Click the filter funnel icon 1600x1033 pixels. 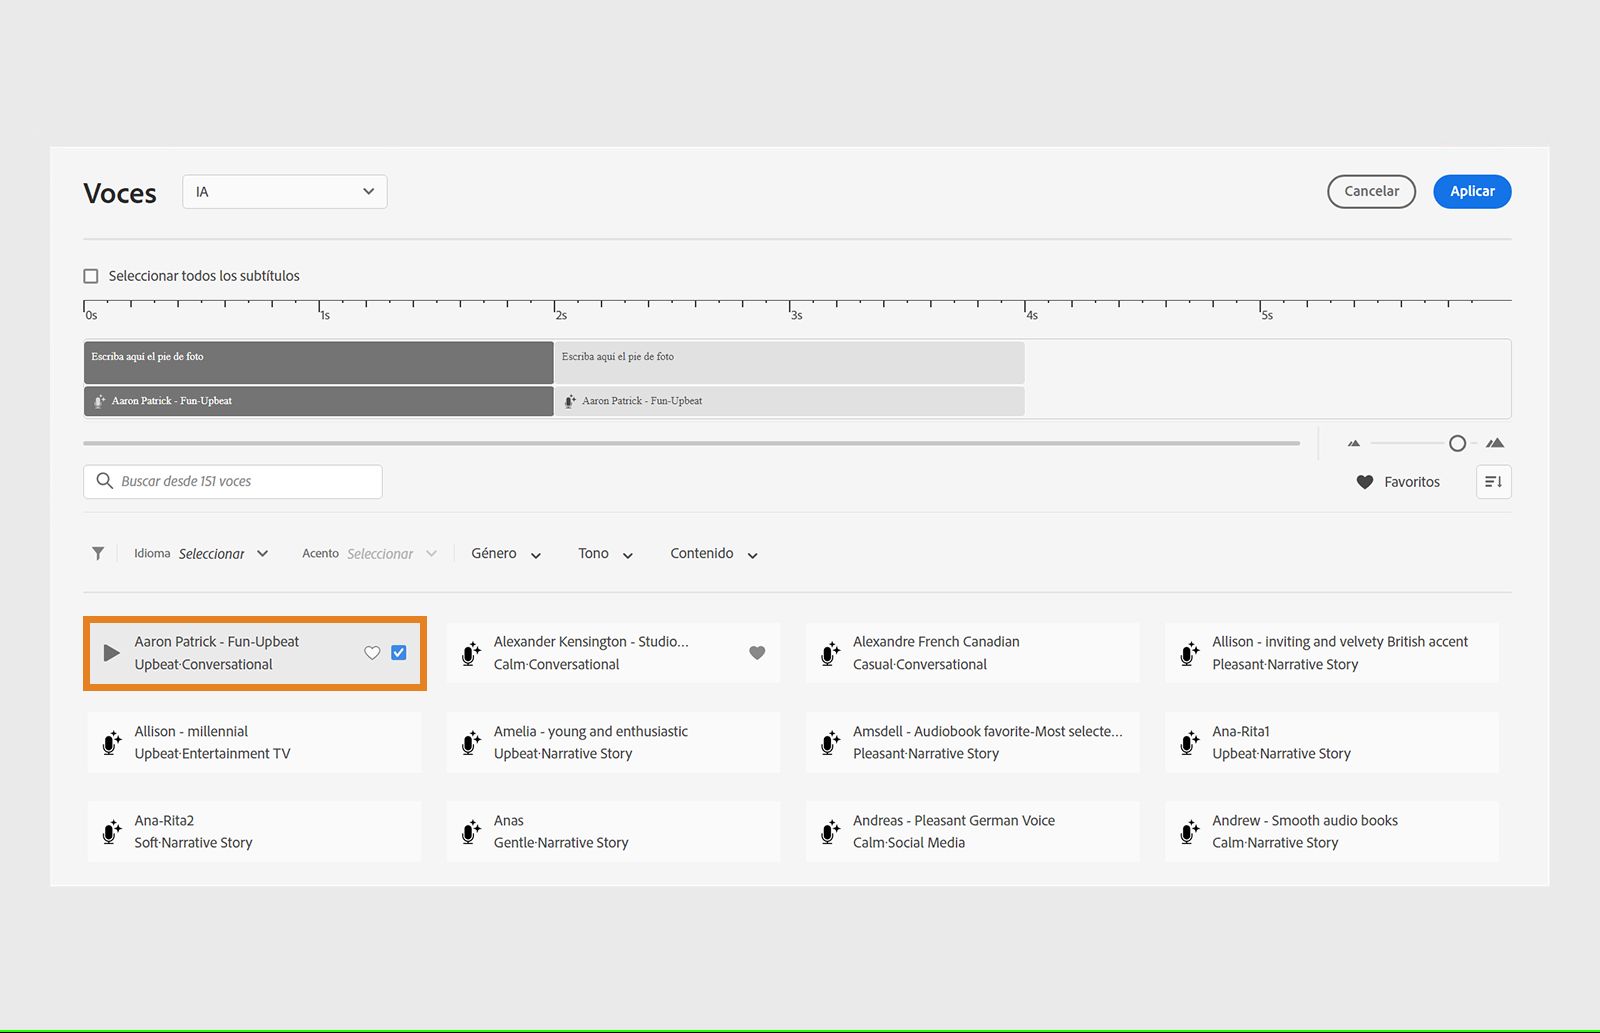coord(98,553)
